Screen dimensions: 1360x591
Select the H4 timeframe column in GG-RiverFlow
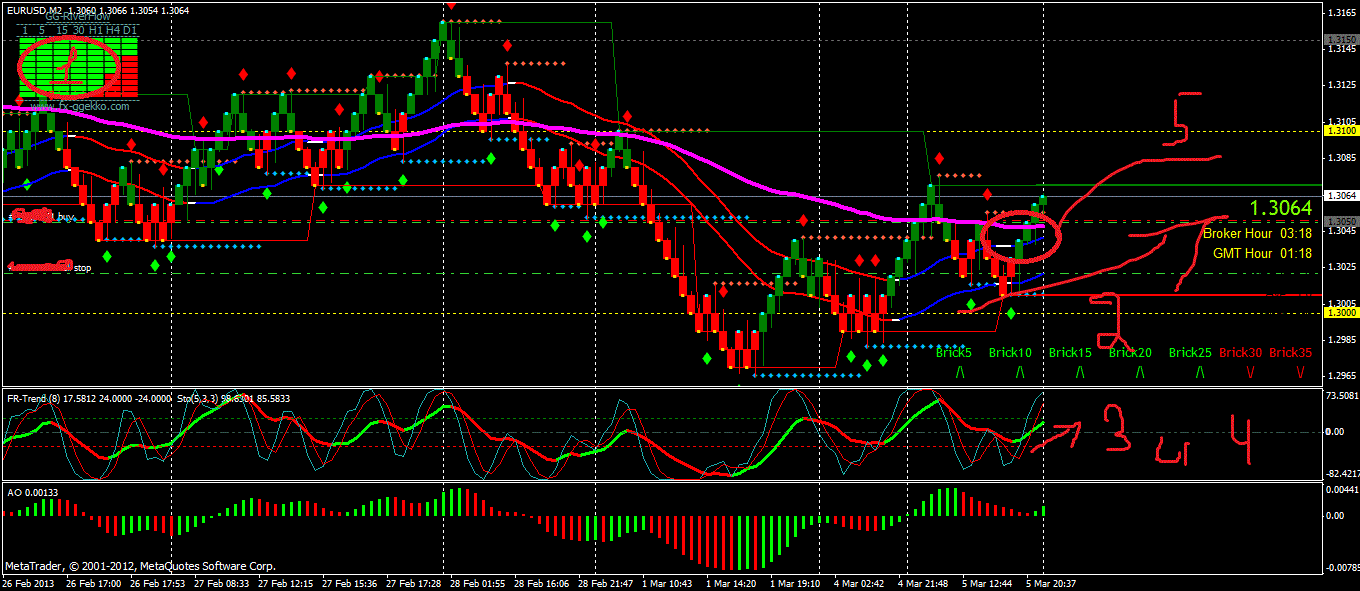tap(113, 30)
